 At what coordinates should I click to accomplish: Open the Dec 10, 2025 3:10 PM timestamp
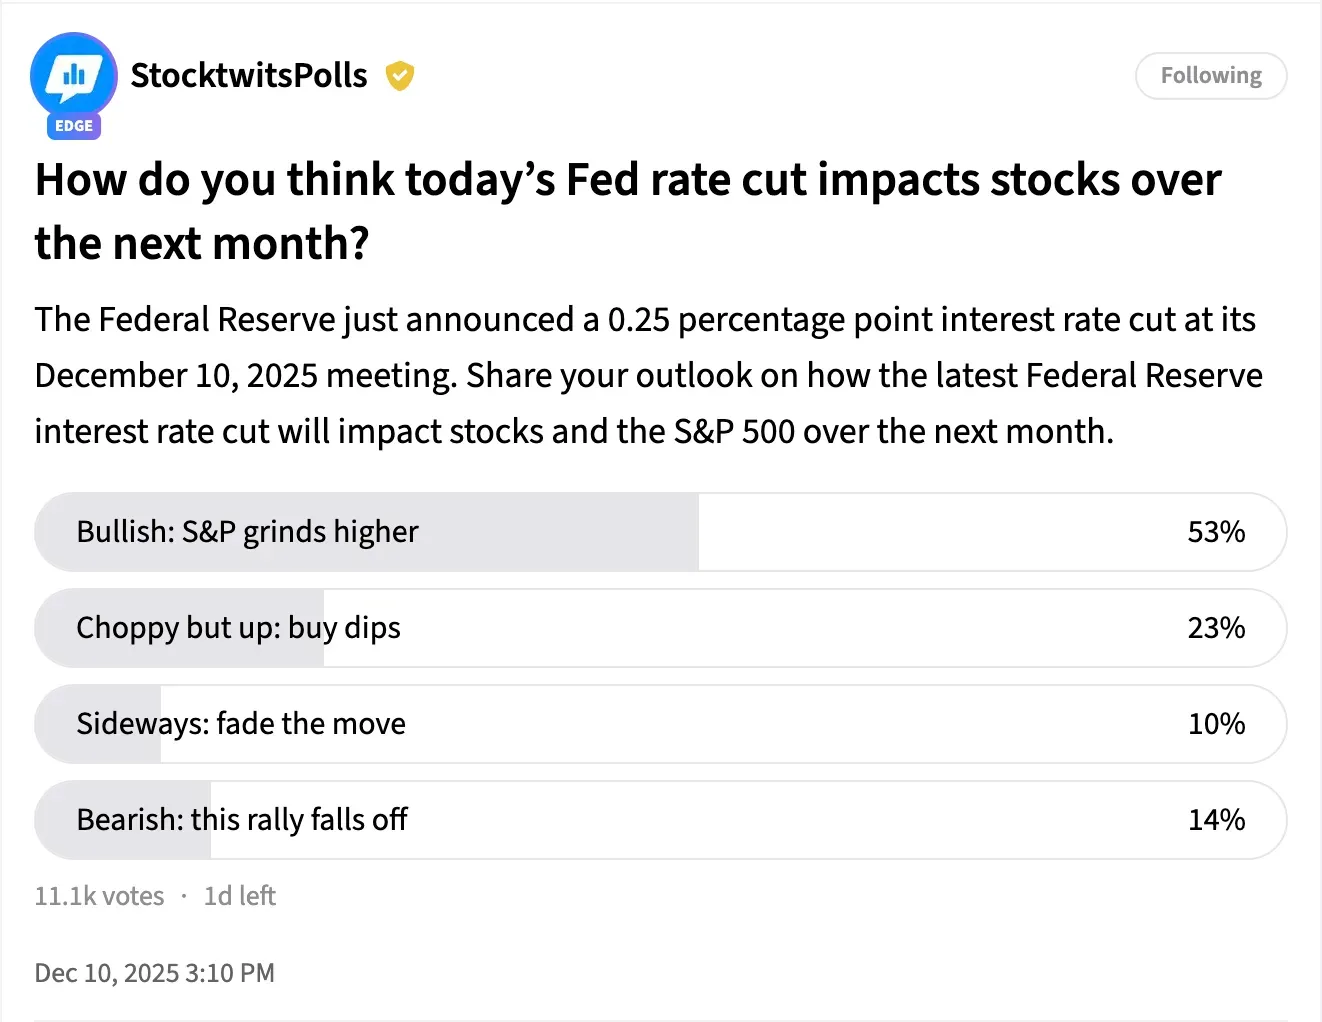[154, 973]
